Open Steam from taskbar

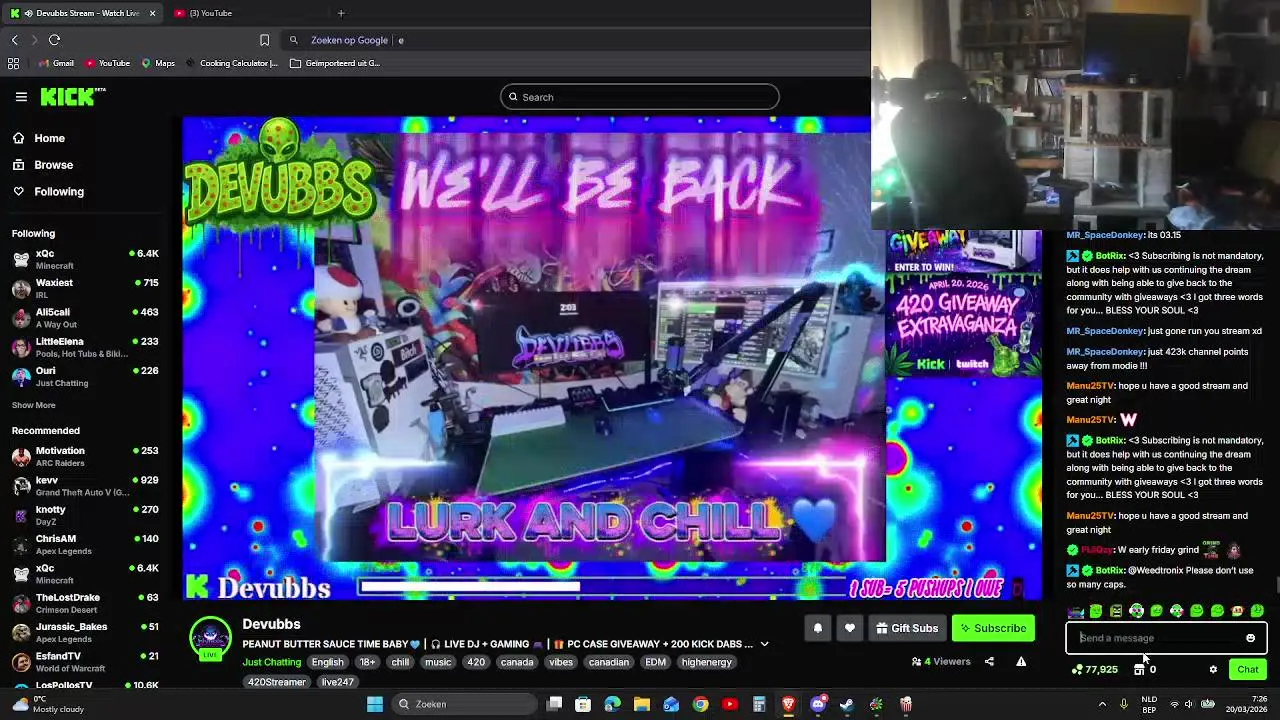(847, 704)
